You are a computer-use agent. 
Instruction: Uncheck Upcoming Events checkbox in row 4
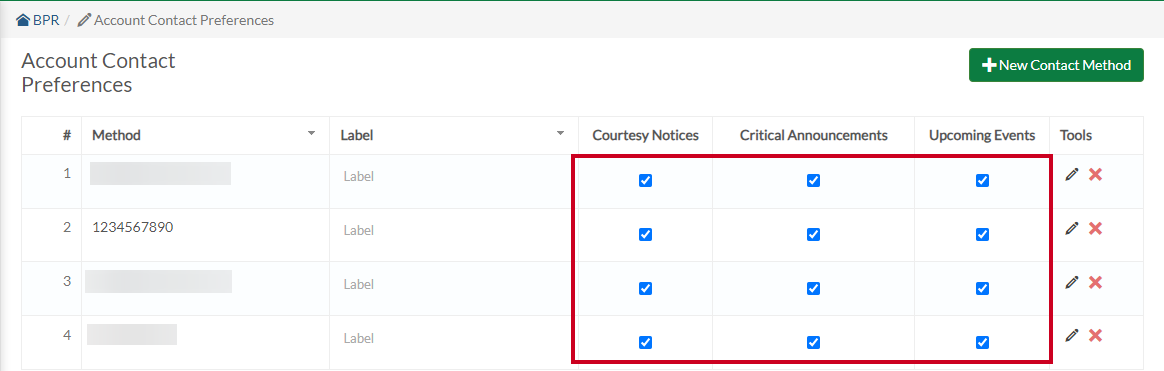[x=982, y=342]
